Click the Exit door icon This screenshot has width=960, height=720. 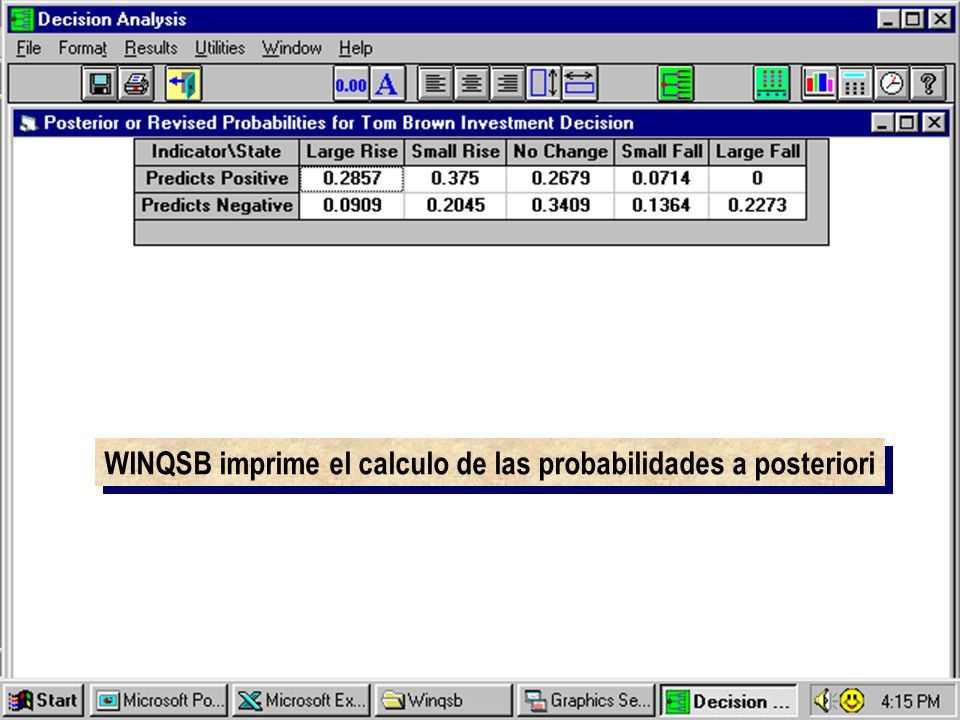point(183,83)
